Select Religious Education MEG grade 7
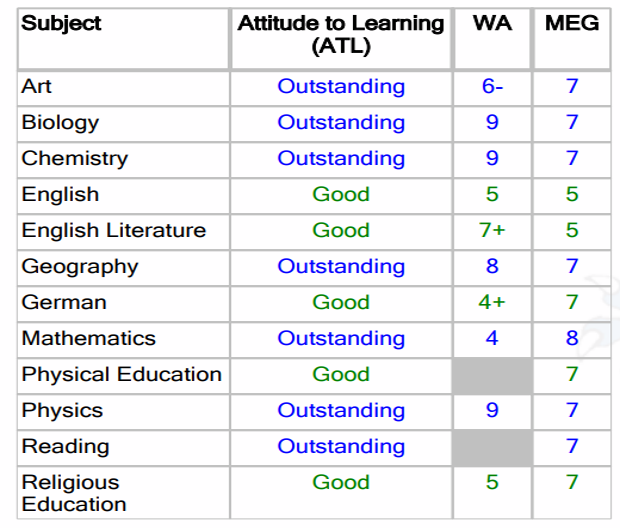 point(572,482)
